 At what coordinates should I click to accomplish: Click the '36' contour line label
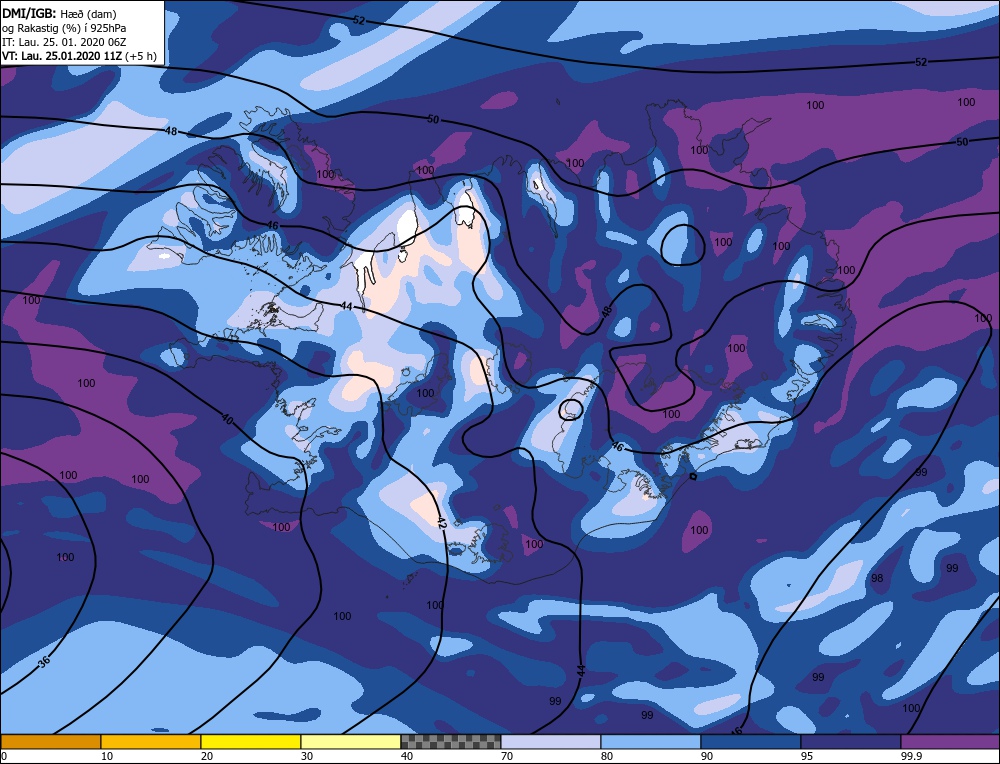point(43,661)
